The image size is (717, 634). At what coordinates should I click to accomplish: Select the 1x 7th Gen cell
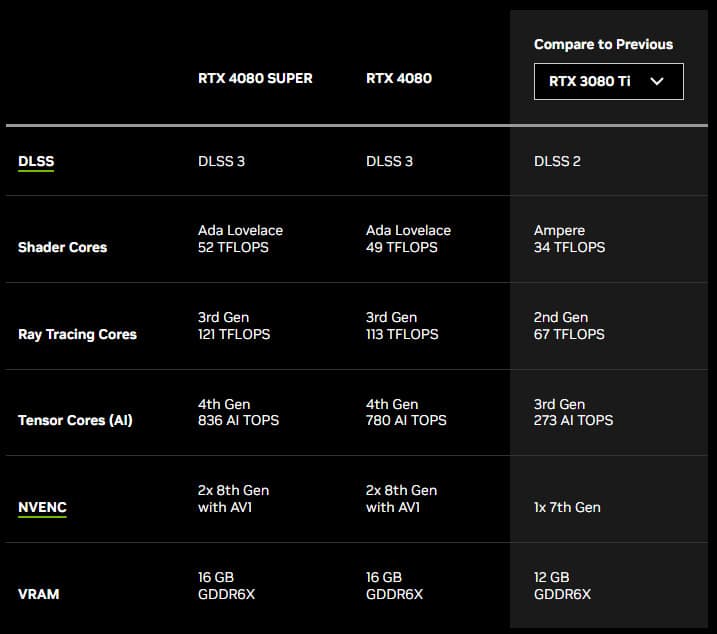[x=567, y=507]
